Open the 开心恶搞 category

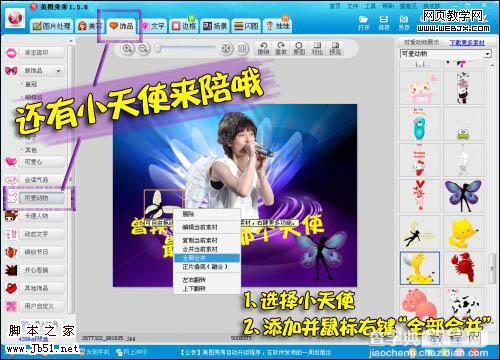[x=41, y=270]
